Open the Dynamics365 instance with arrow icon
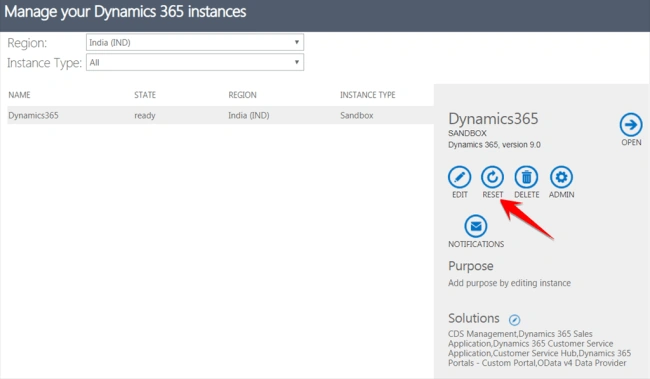The width and height of the screenshot is (650, 379). tap(631, 124)
